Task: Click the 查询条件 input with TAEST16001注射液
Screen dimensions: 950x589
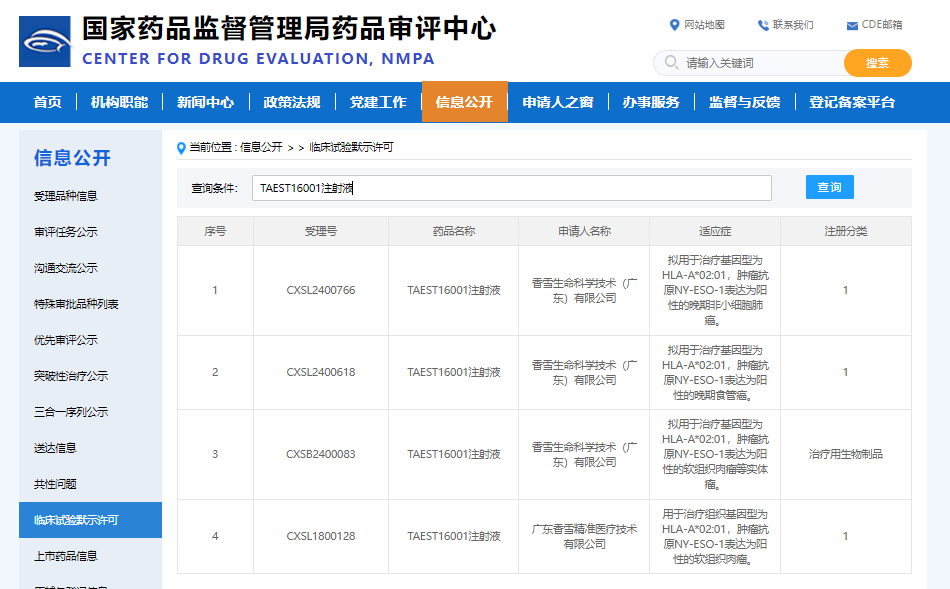Action: pos(511,188)
